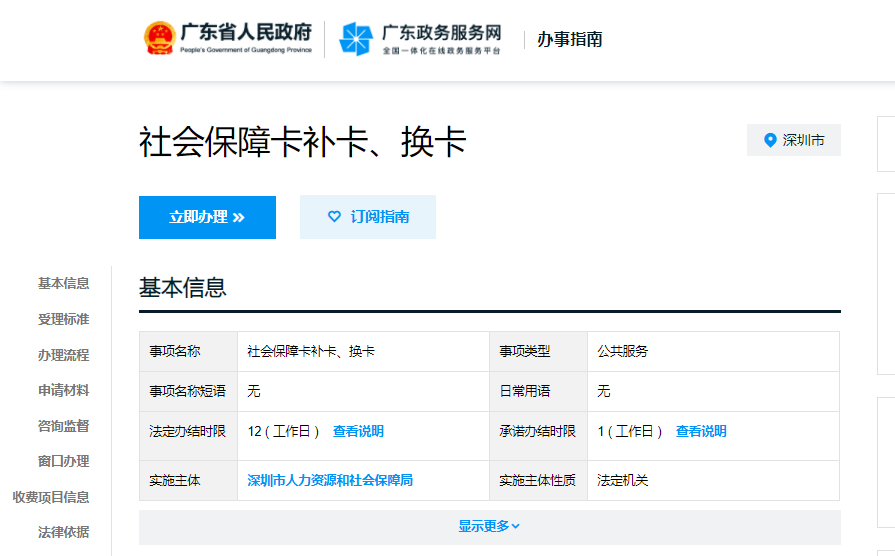Click the 公共服务 value cell
This screenshot has width=895, height=556.
(713, 352)
